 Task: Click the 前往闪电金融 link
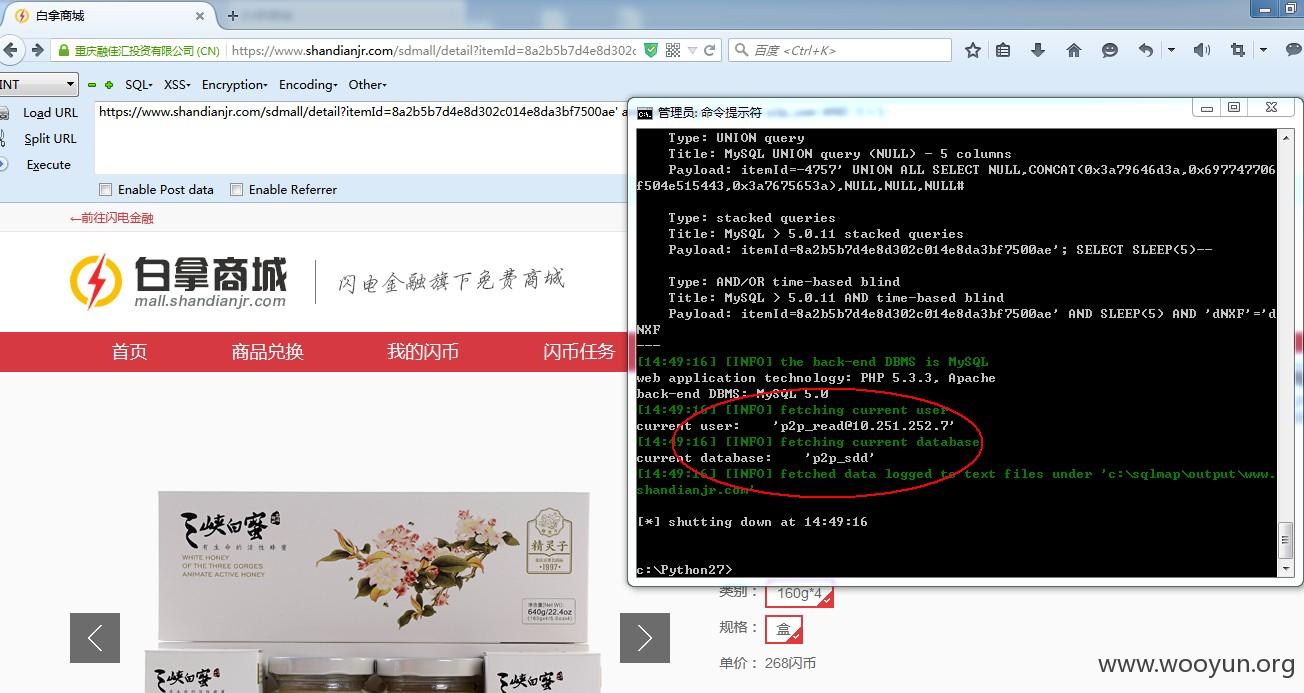pyautogui.click(x=111, y=218)
